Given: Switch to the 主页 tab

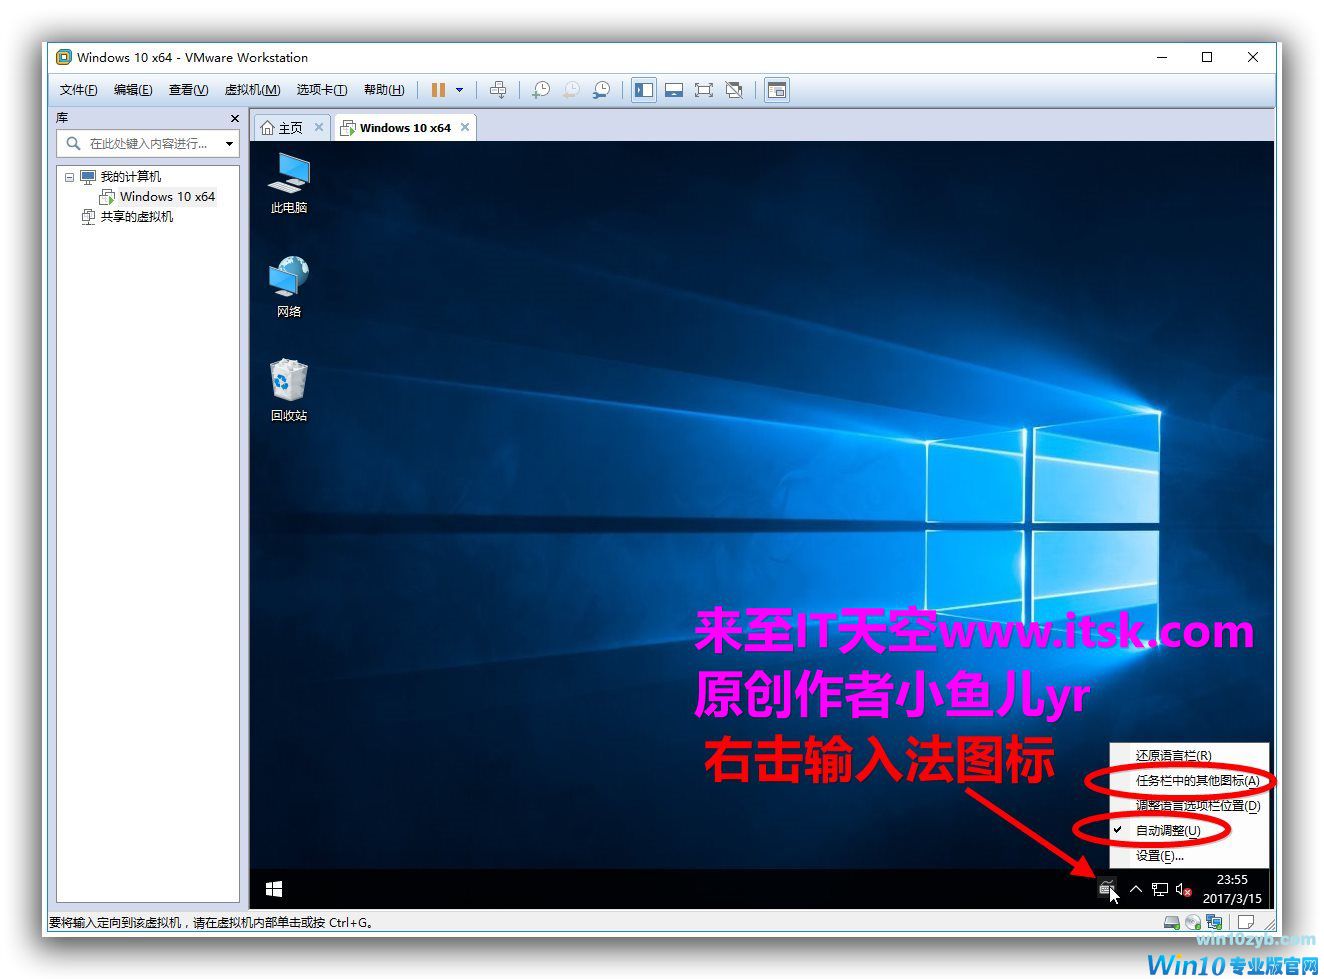Looking at the screenshot, I should pos(282,128).
